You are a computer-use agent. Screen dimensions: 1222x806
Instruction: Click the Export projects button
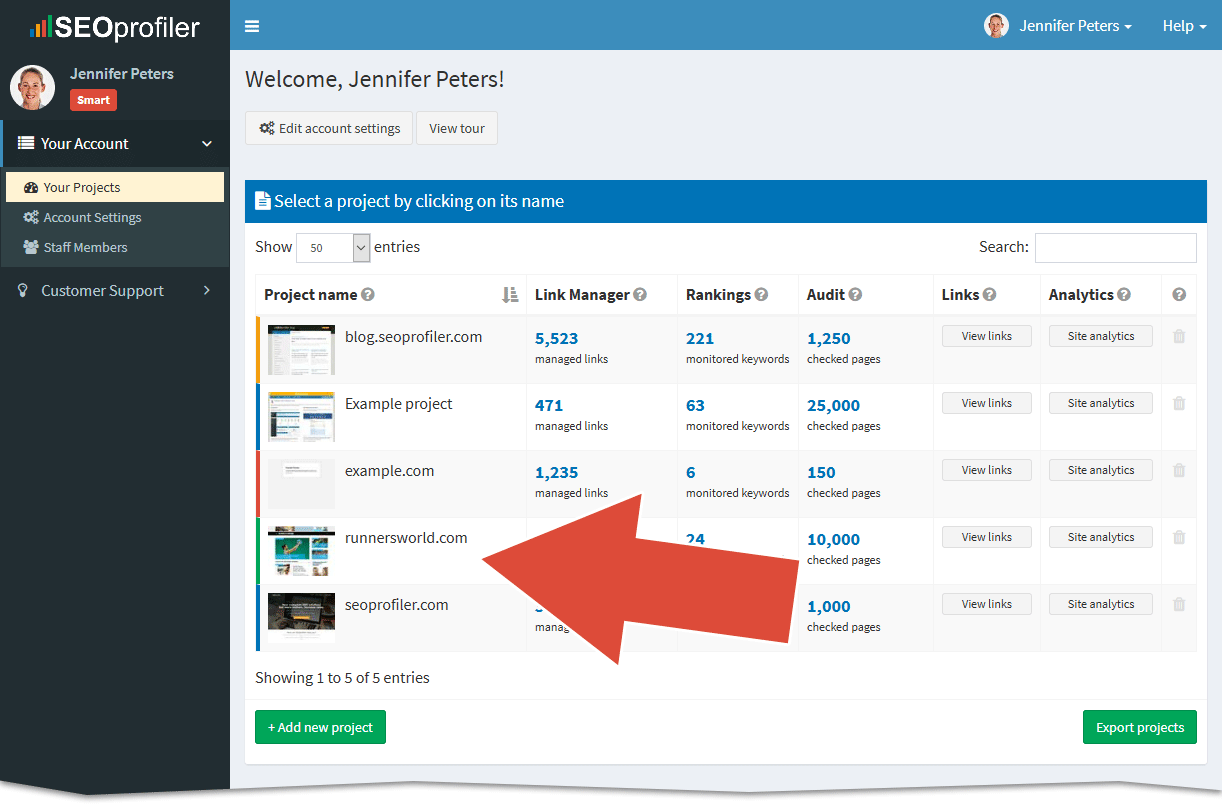[x=1139, y=727]
